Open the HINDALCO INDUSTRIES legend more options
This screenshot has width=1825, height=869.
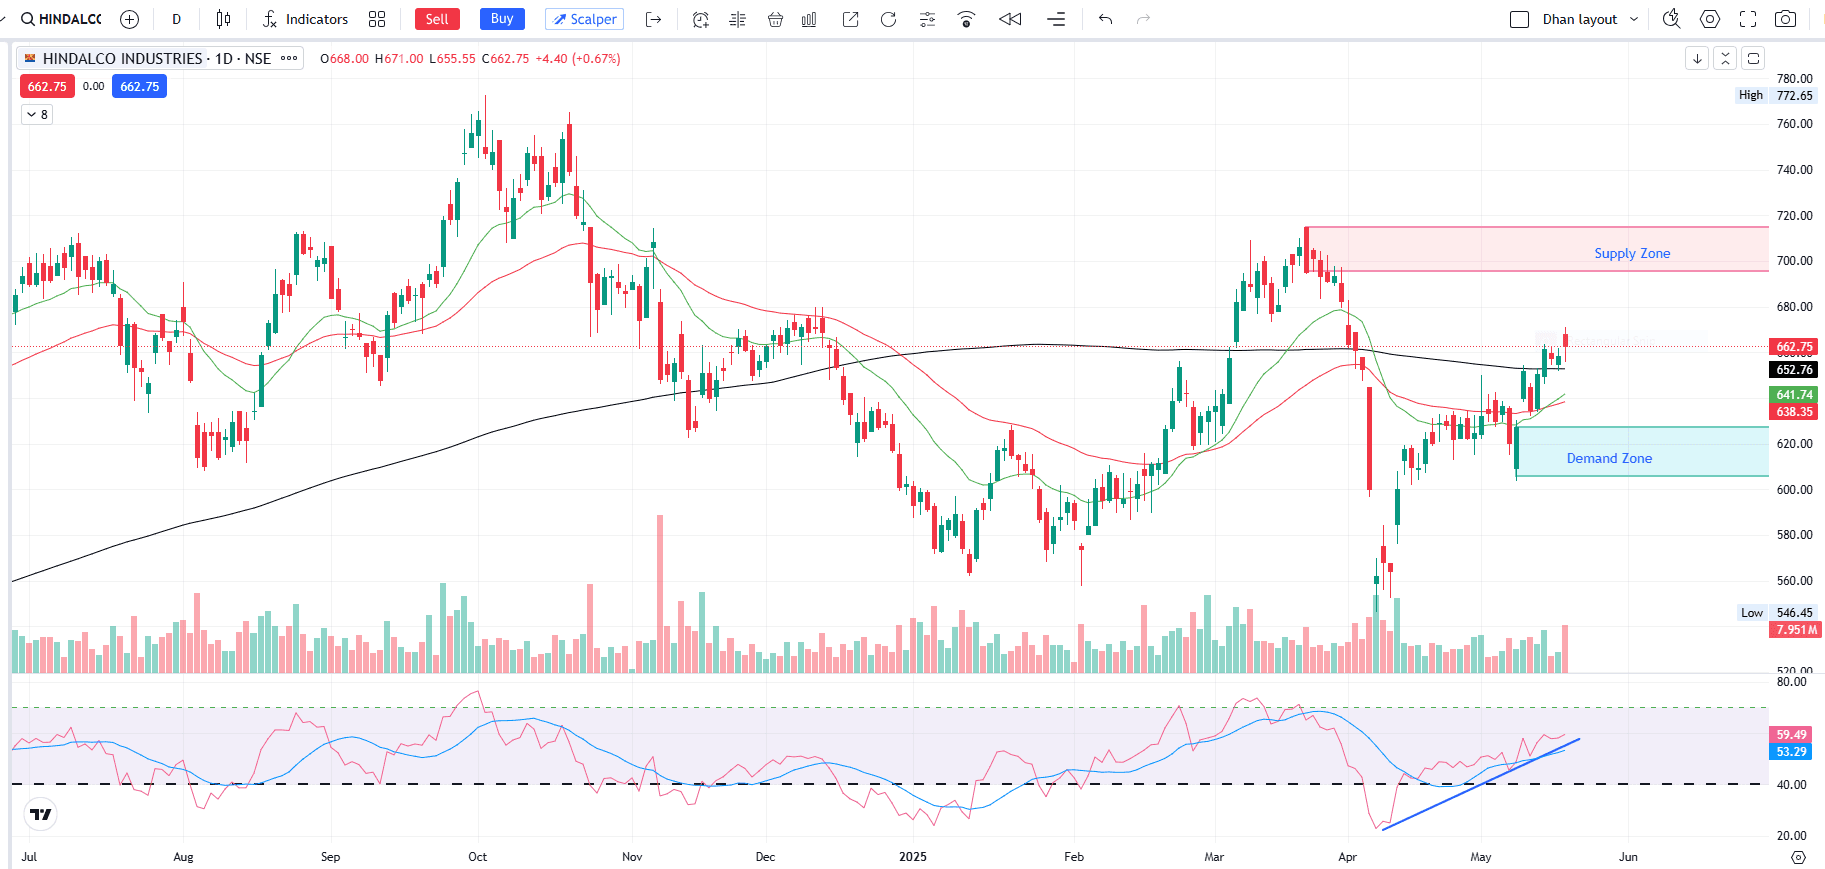click(289, 58)
